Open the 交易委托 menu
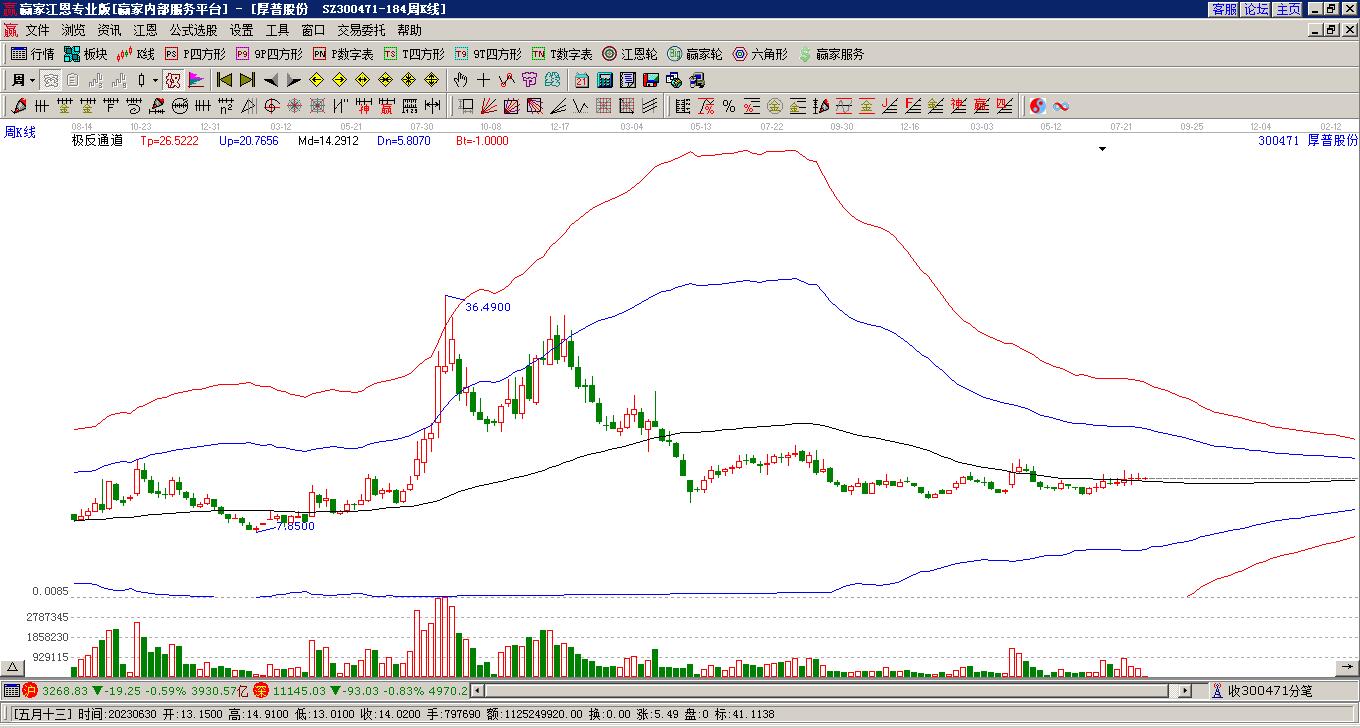 pyautogui.click(x=361, y=31)
